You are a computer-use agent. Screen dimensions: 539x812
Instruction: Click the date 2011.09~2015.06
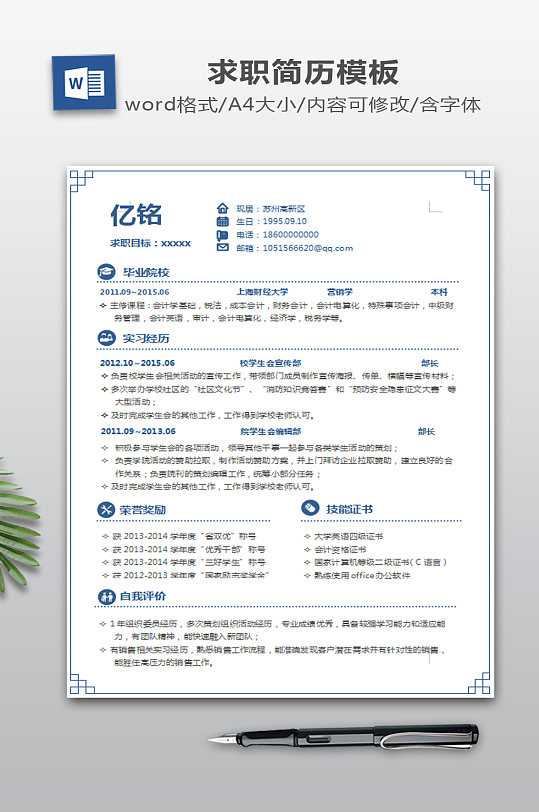click(135, 292)
